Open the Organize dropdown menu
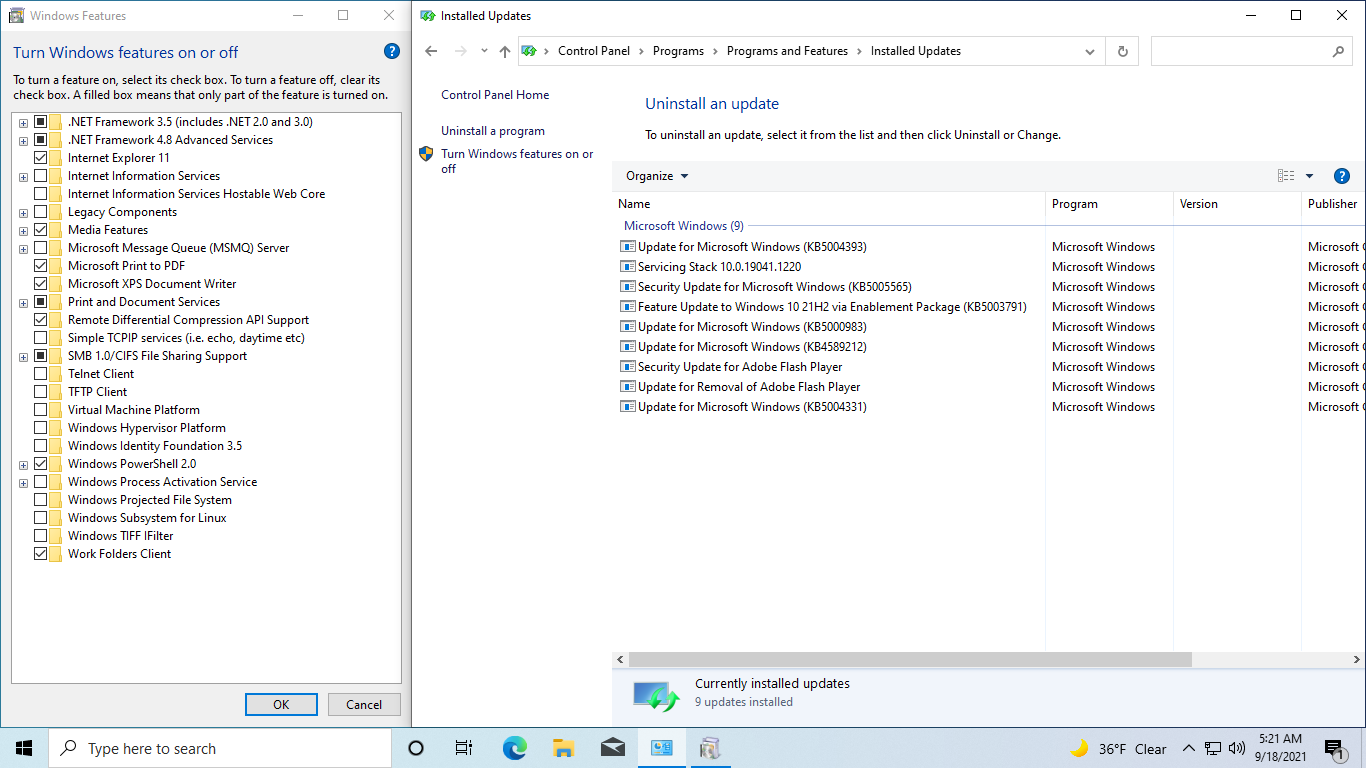The width and height of the screenshot is (1366, 768). pos(657,176)
